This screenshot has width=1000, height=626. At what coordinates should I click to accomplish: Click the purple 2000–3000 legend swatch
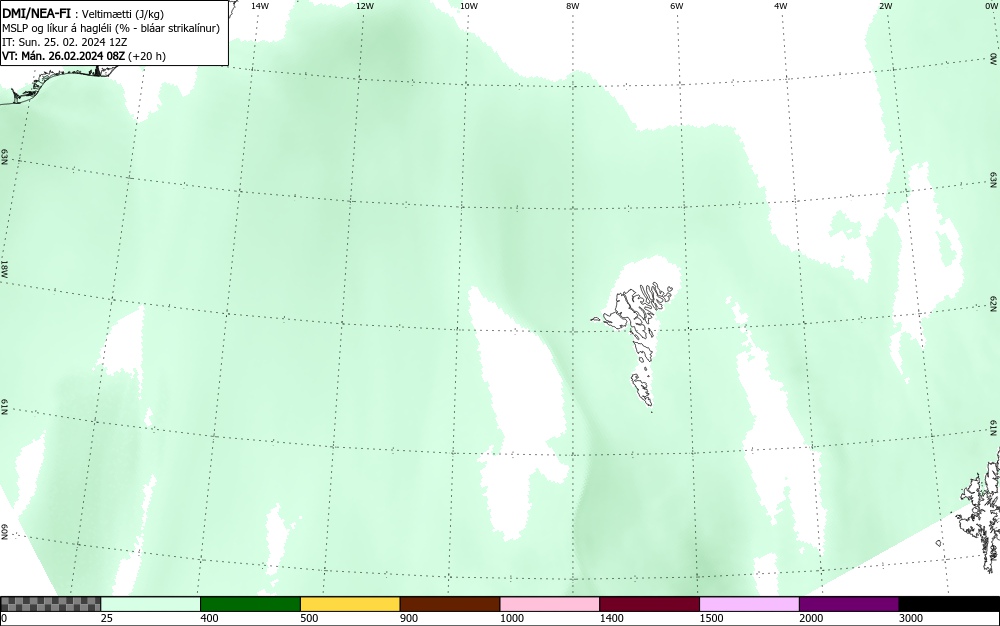click(x=849, y=604)
